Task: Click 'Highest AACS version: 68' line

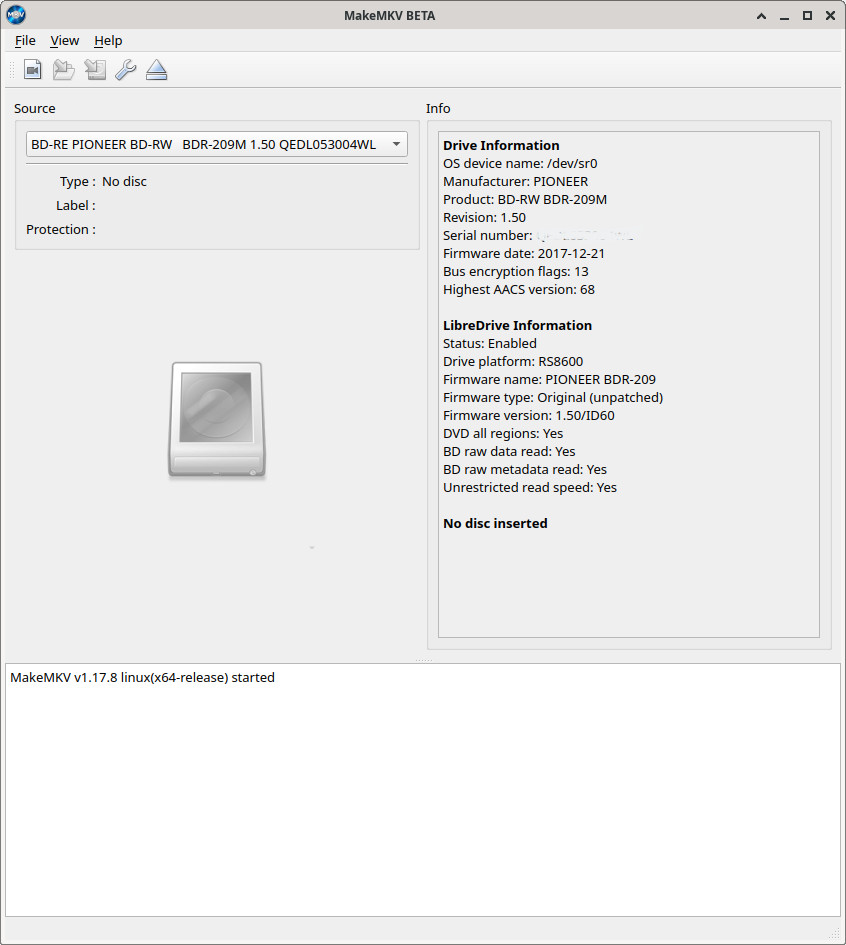Action: [x=519, y=290]
